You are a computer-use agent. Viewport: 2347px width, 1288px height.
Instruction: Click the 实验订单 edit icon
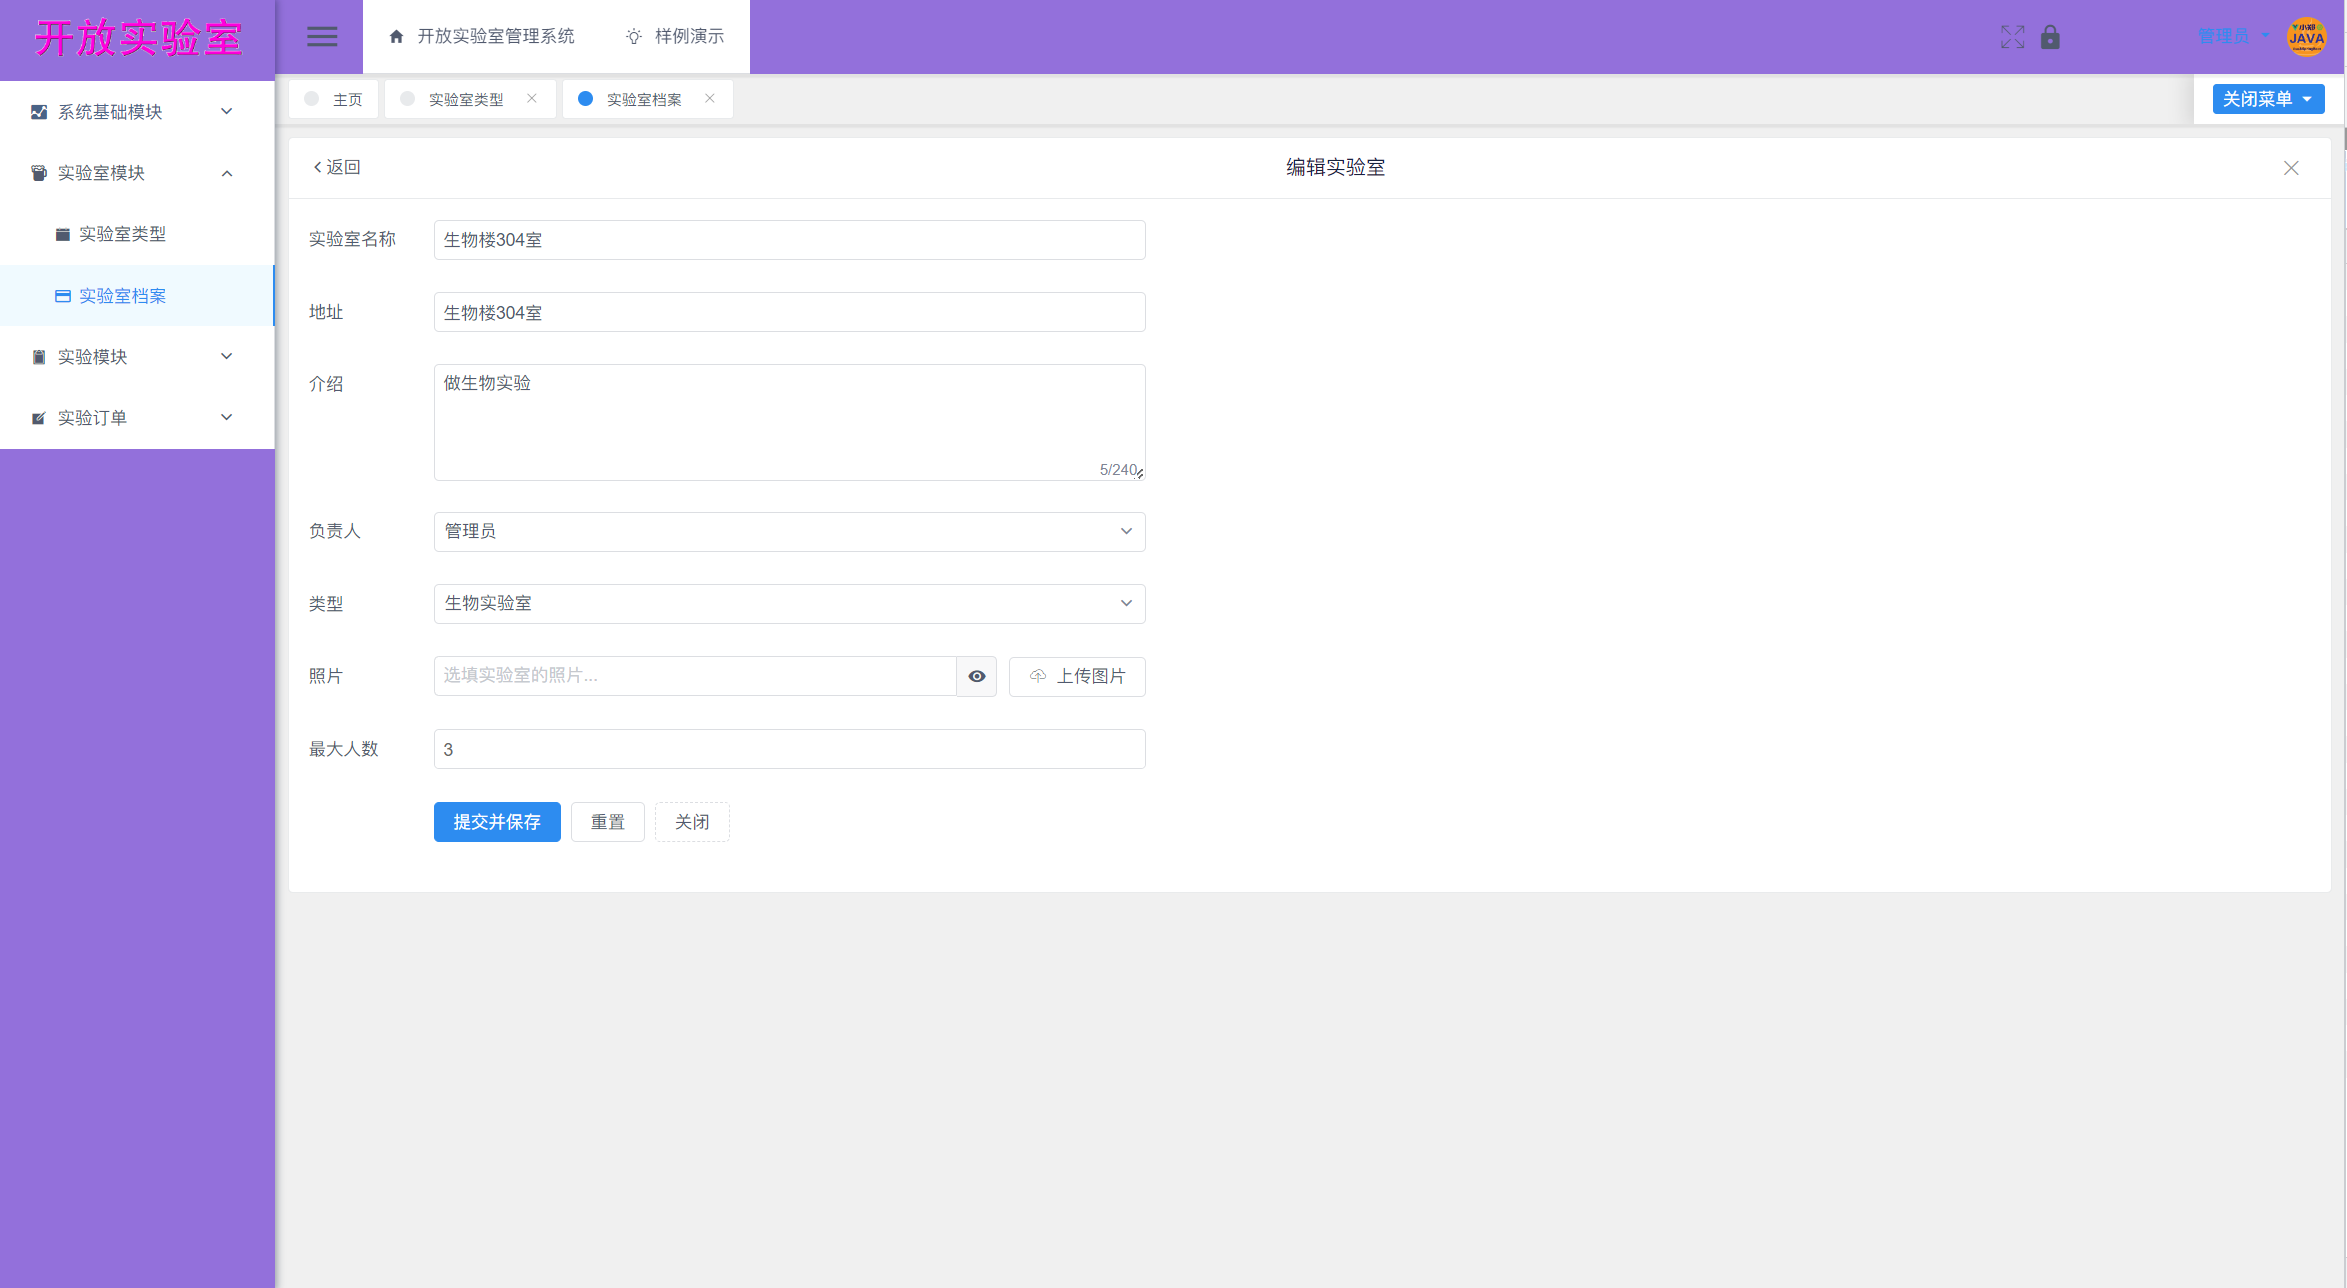tap(39, 418)
